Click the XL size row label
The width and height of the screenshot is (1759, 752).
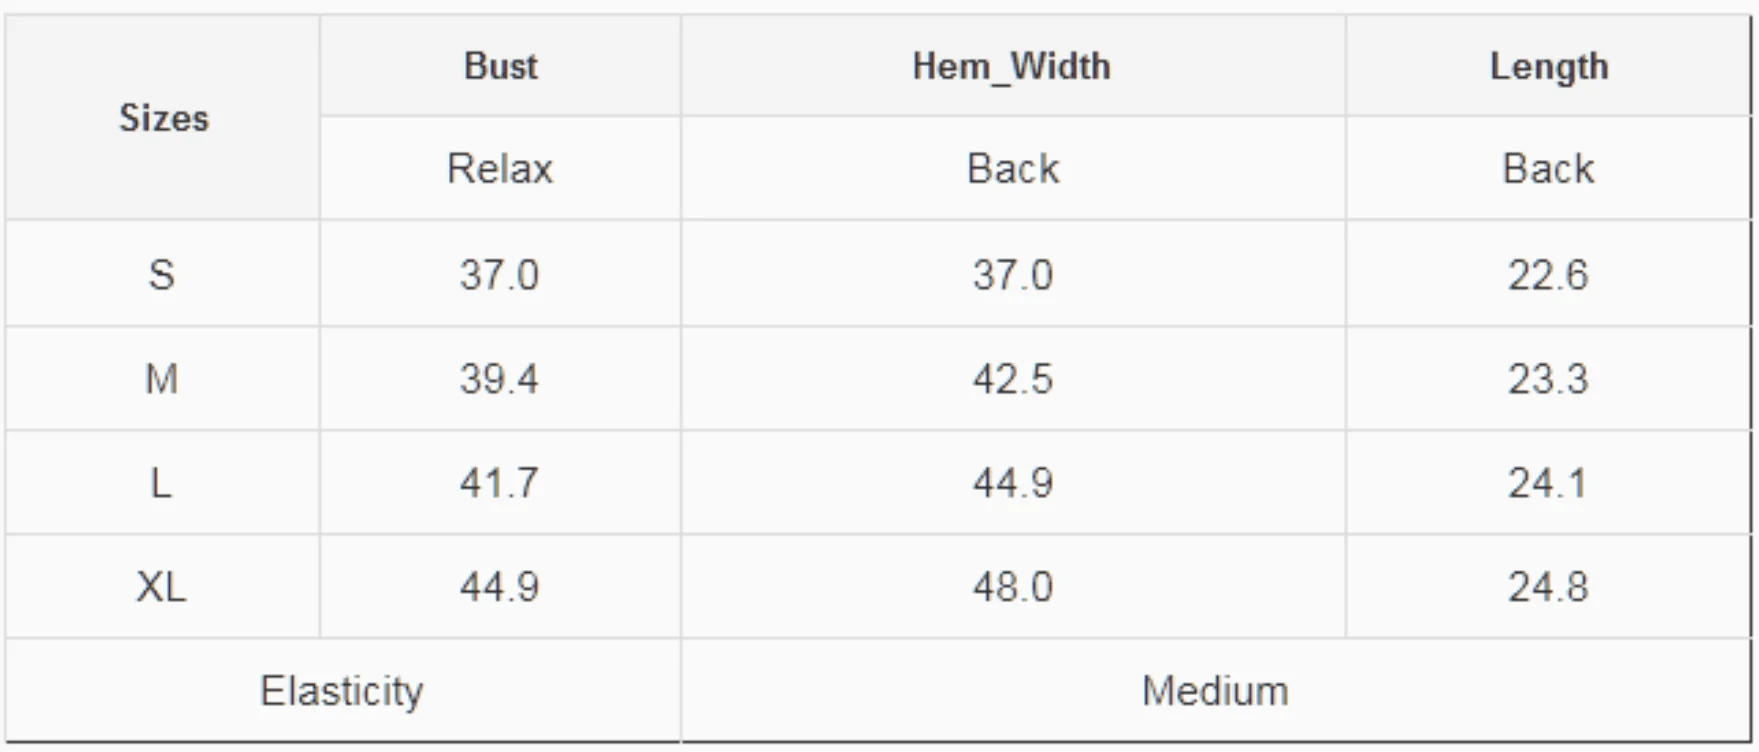162,587
